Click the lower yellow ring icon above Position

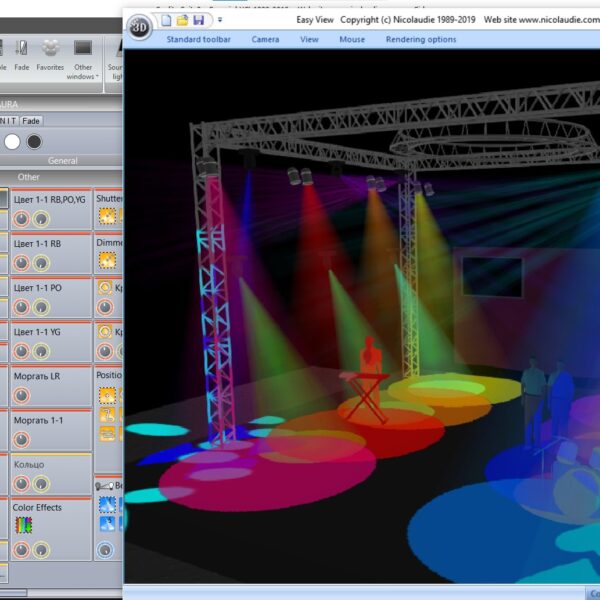105,332
